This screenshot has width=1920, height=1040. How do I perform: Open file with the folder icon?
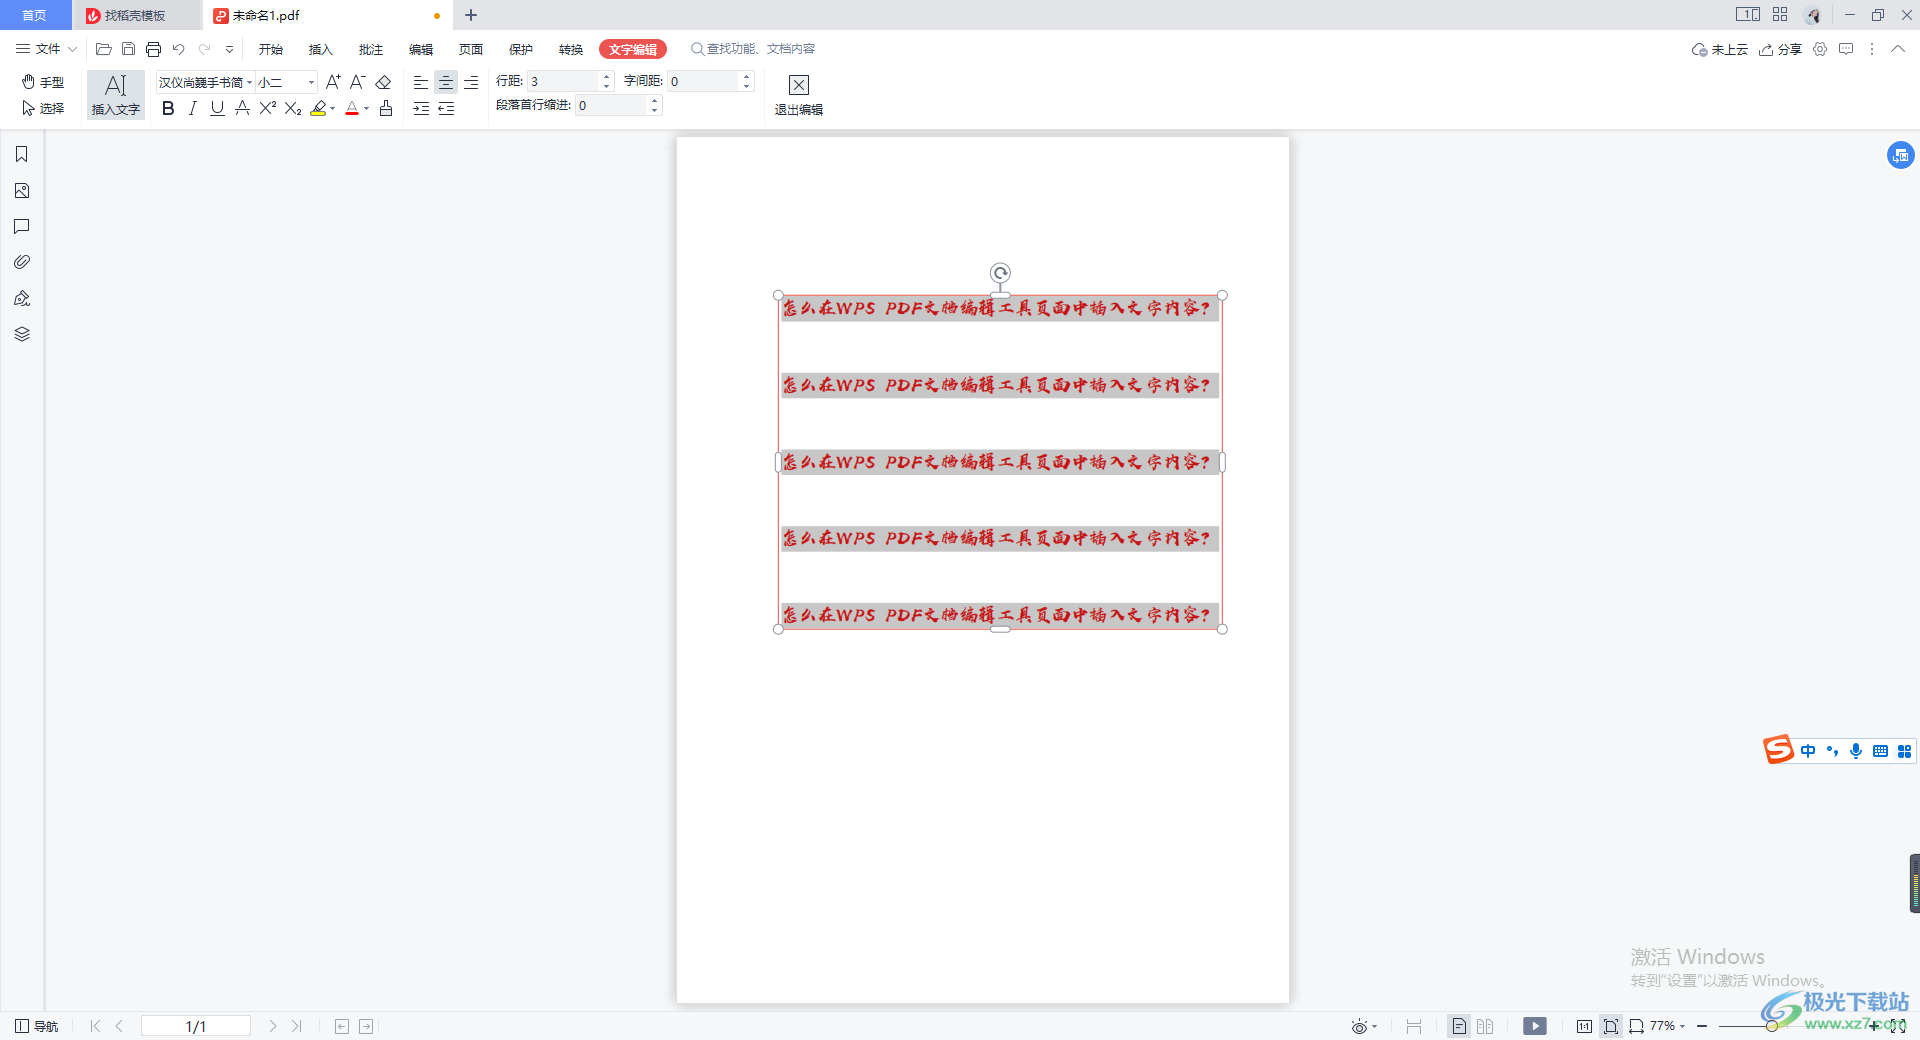tap(103, 49)
